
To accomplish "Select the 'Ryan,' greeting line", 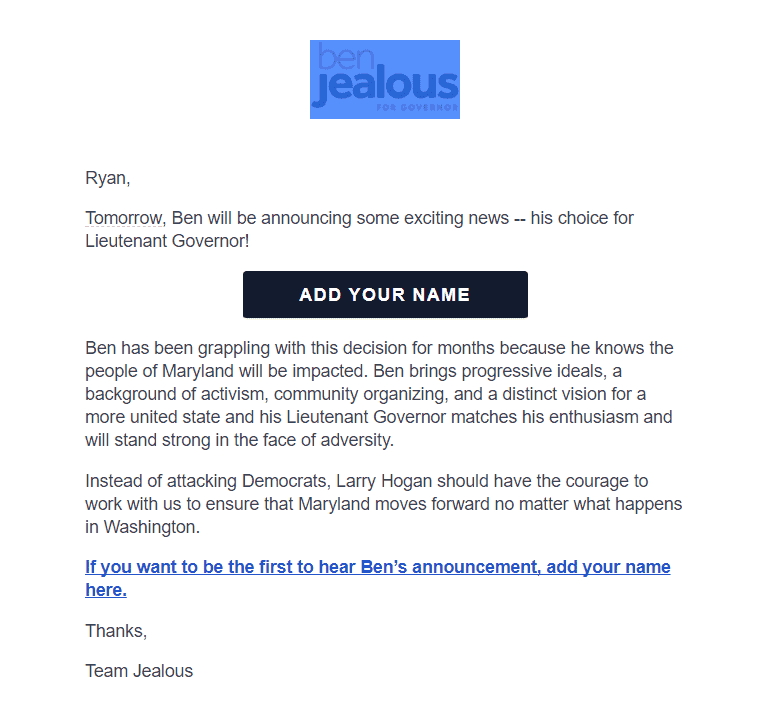I will 108,178.
